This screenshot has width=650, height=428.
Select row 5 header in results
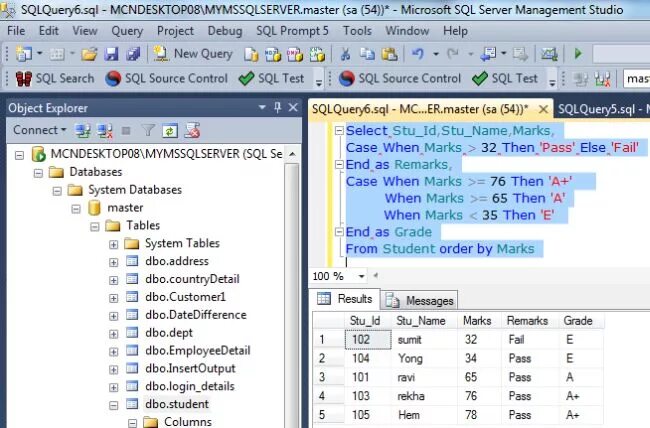[329, 415]
